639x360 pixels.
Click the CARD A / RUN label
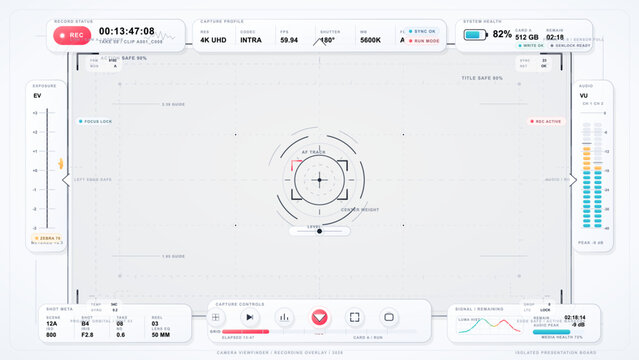pyautogui.click(x=368, y=338)
